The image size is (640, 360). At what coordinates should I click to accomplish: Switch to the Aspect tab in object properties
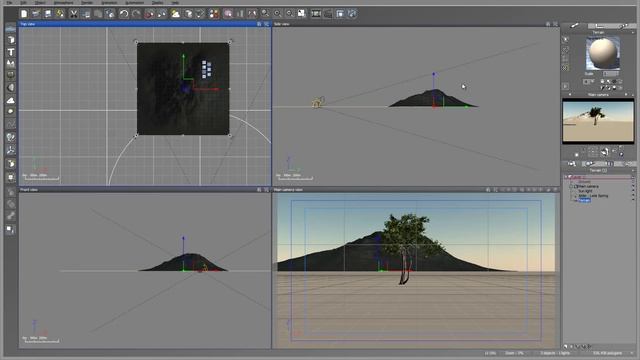[x=574, y=26]
